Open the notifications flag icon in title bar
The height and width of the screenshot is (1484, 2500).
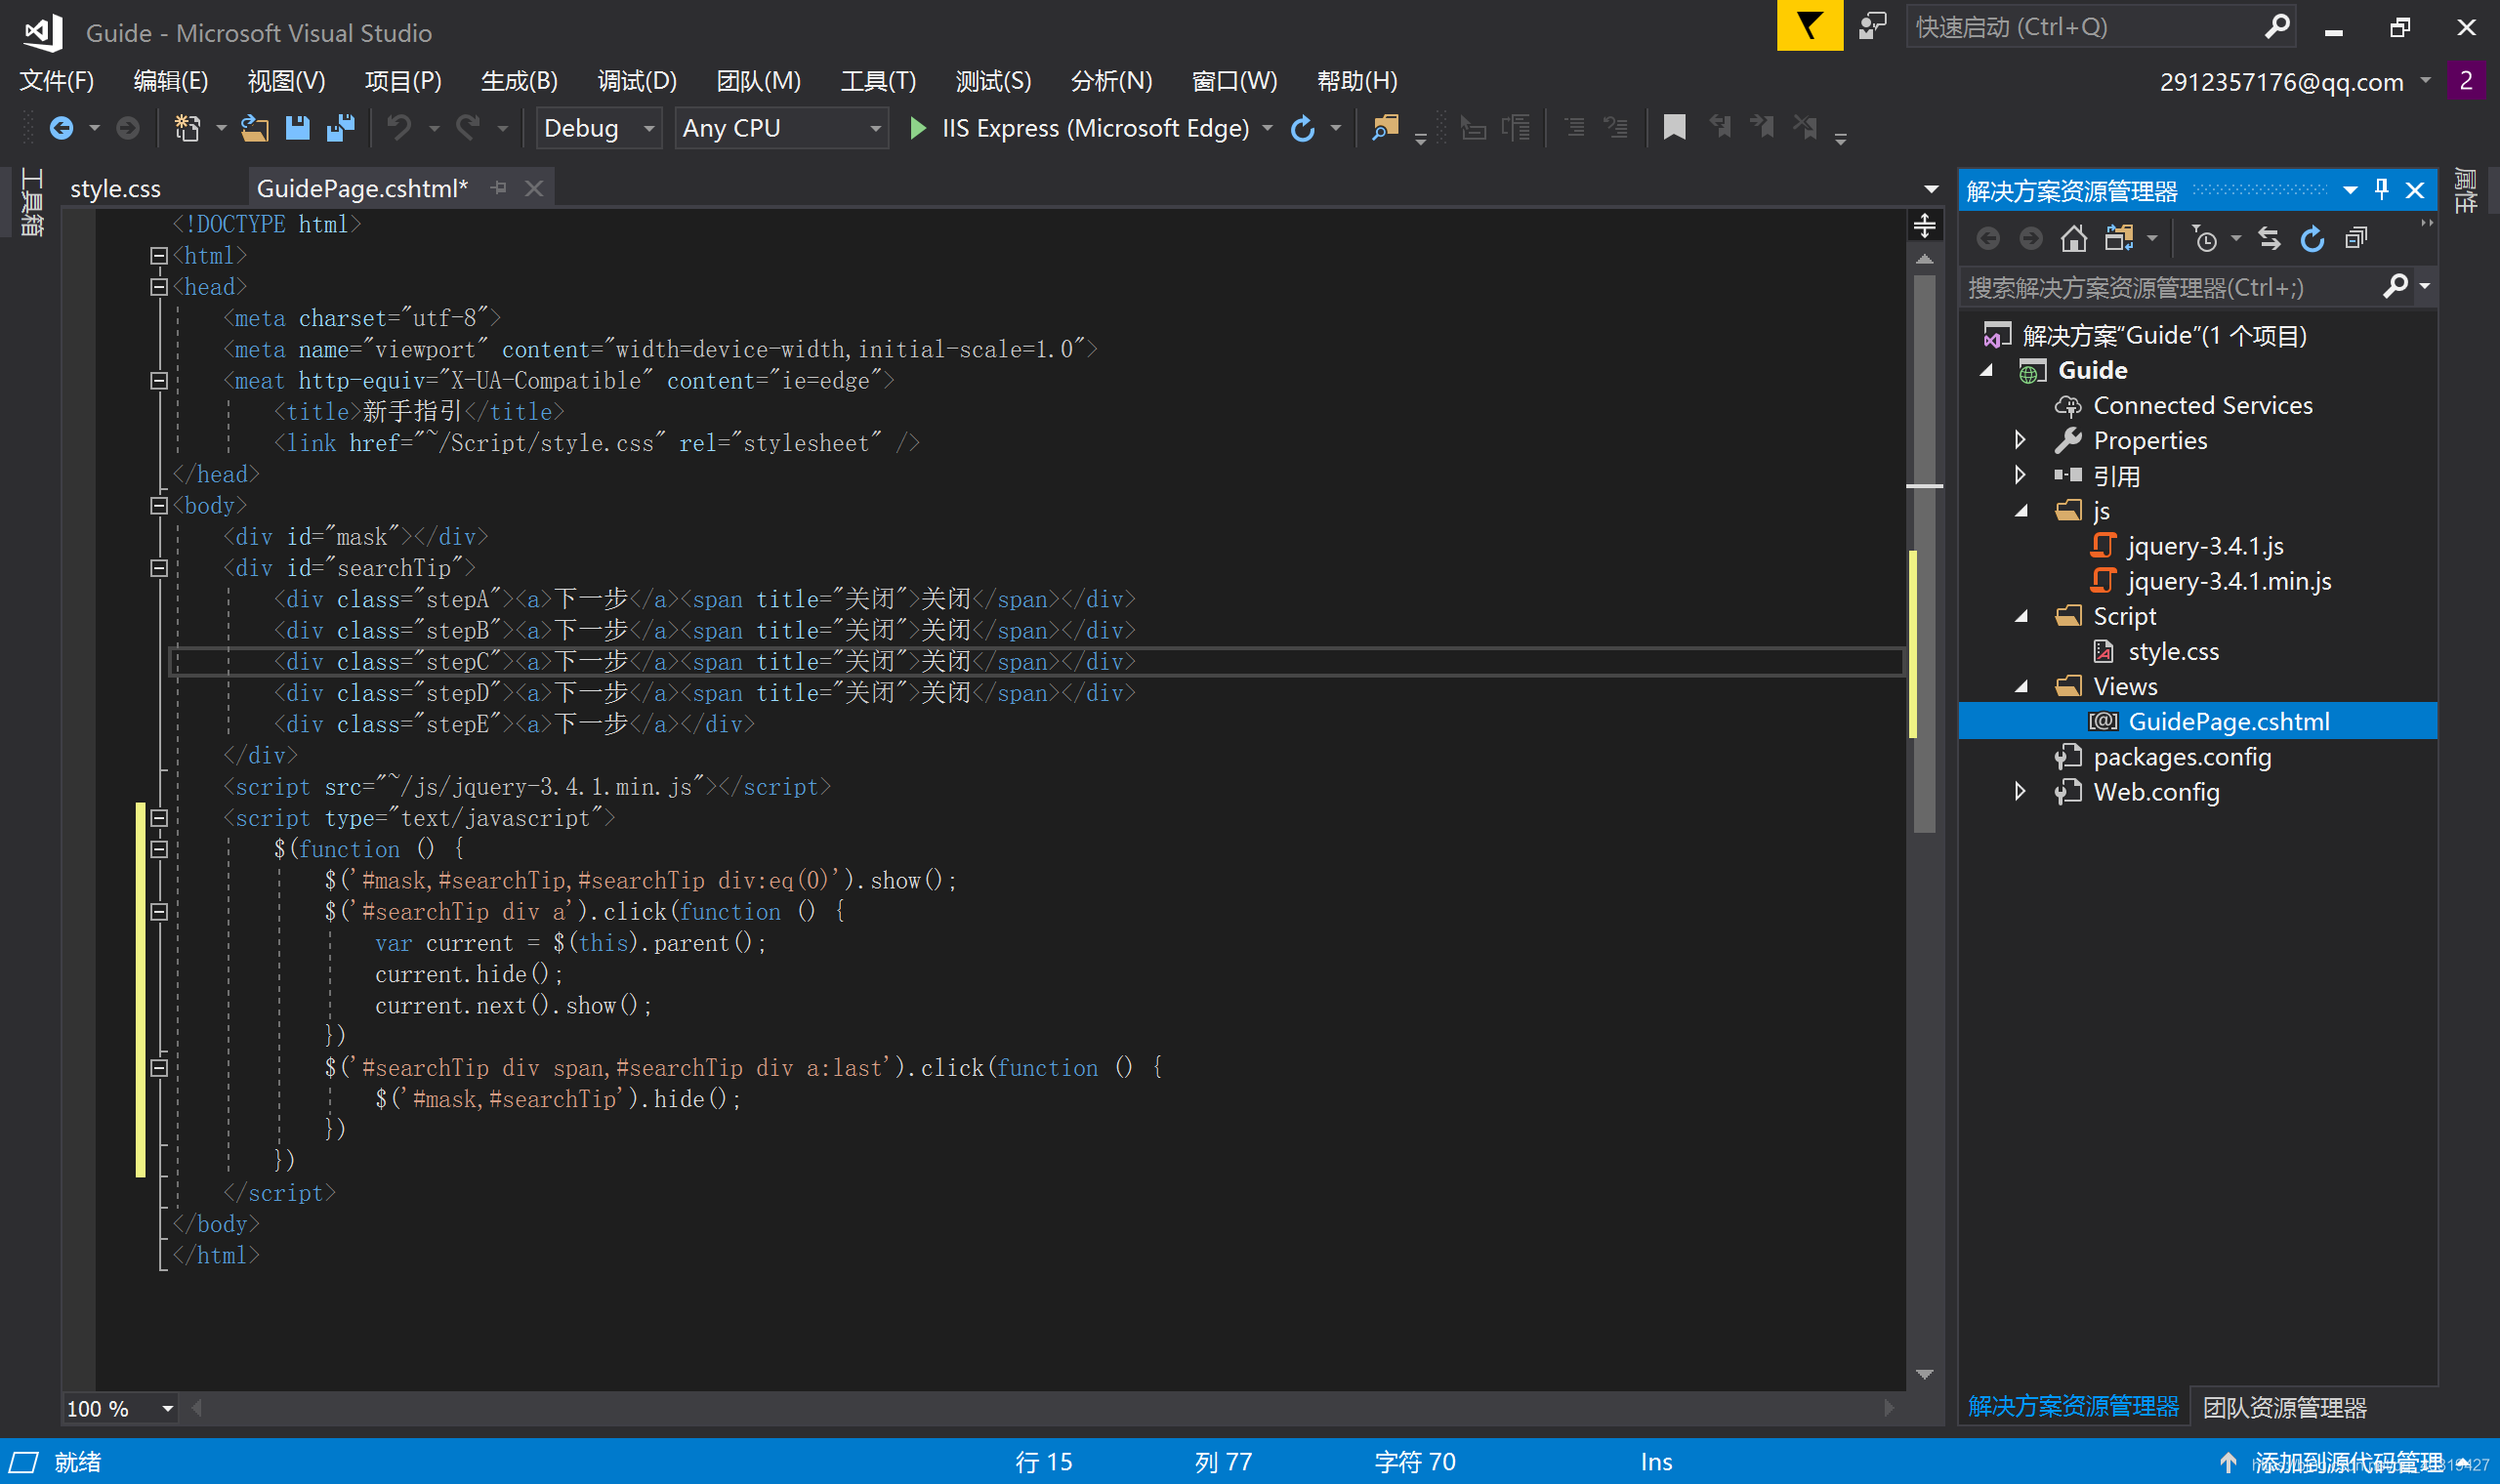(x=1809, y=26)
